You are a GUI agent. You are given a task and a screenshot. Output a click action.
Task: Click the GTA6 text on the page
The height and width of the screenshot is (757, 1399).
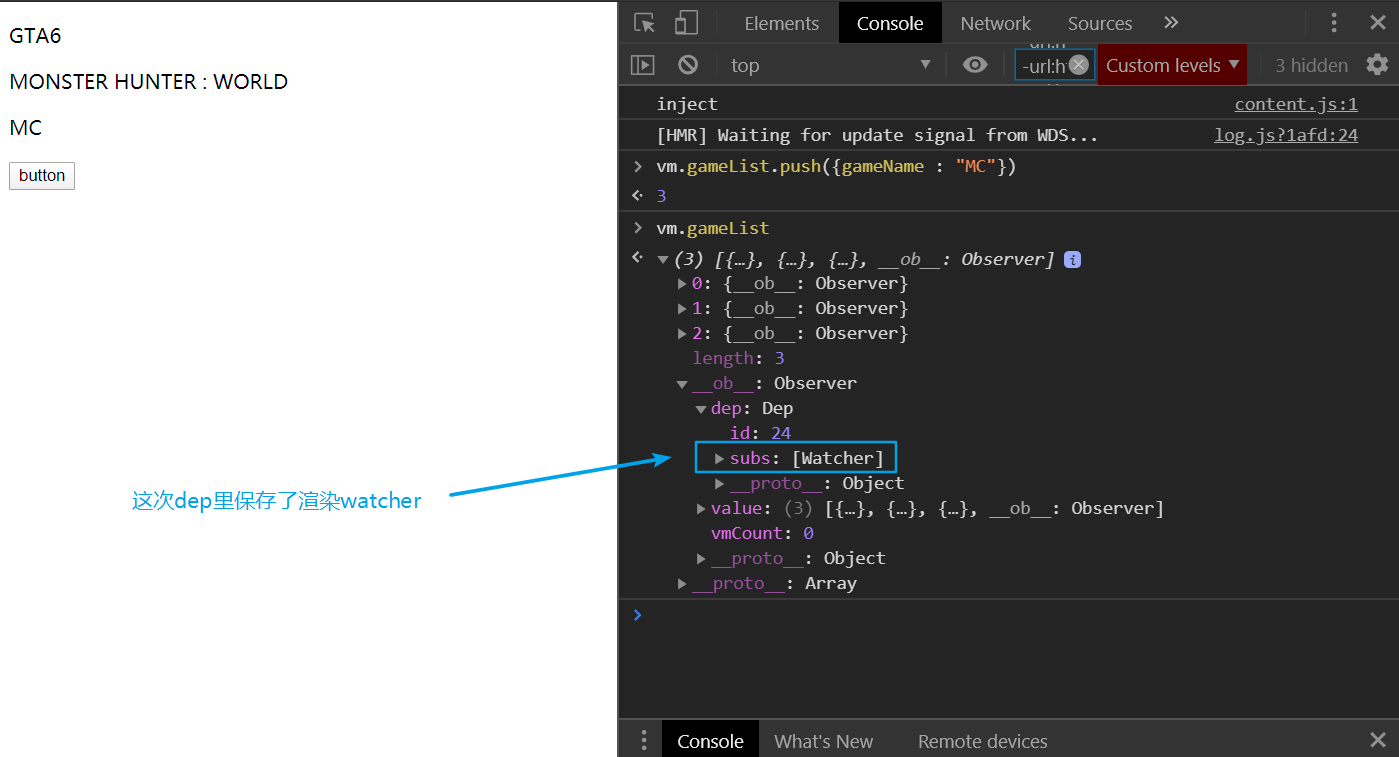[35, 36]
